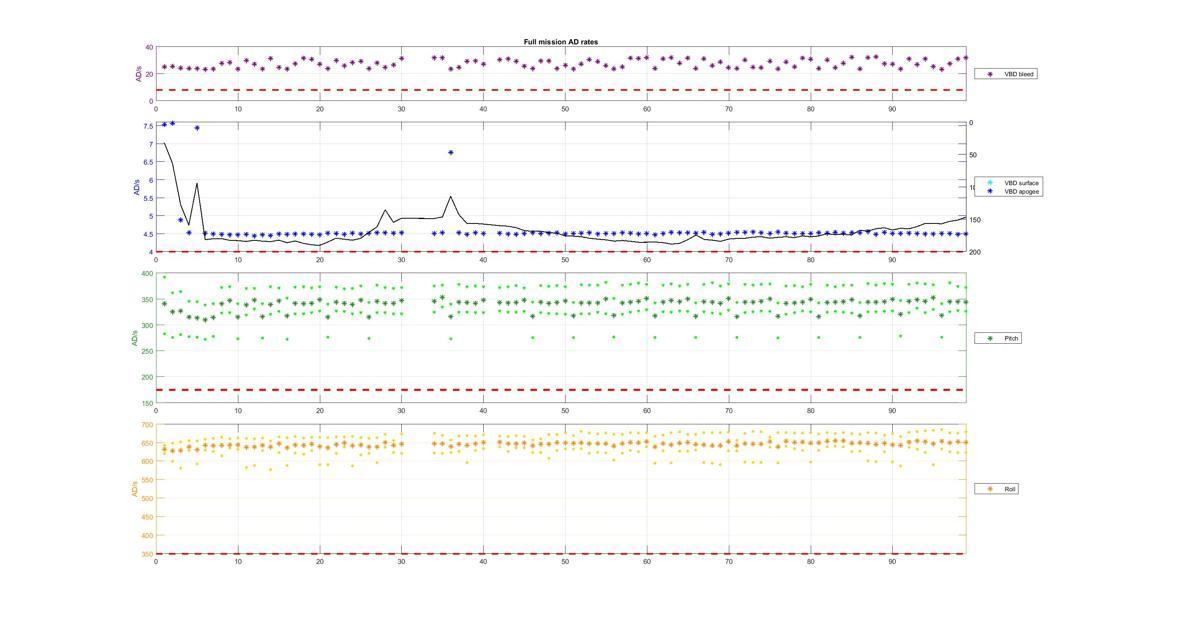
Task: Select the Roll legend entry
Action: pos(997,489)
